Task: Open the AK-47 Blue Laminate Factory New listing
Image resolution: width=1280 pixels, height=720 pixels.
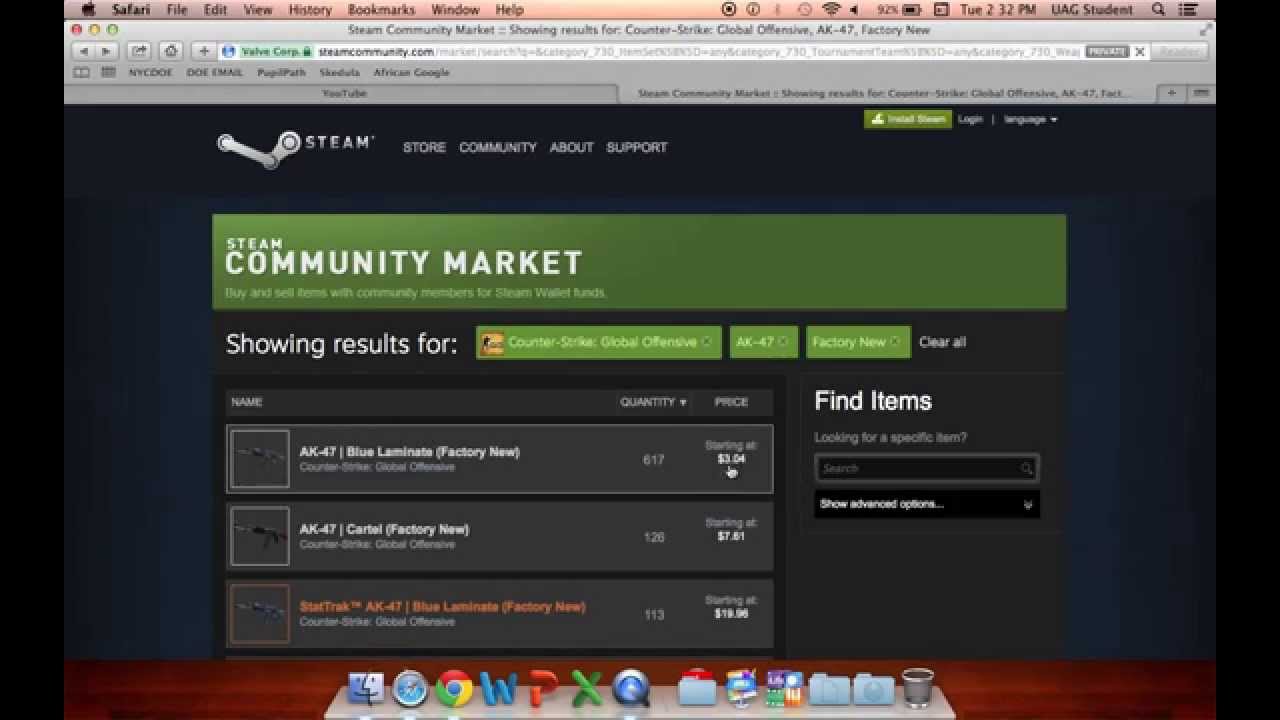Action: click(499, 459)
